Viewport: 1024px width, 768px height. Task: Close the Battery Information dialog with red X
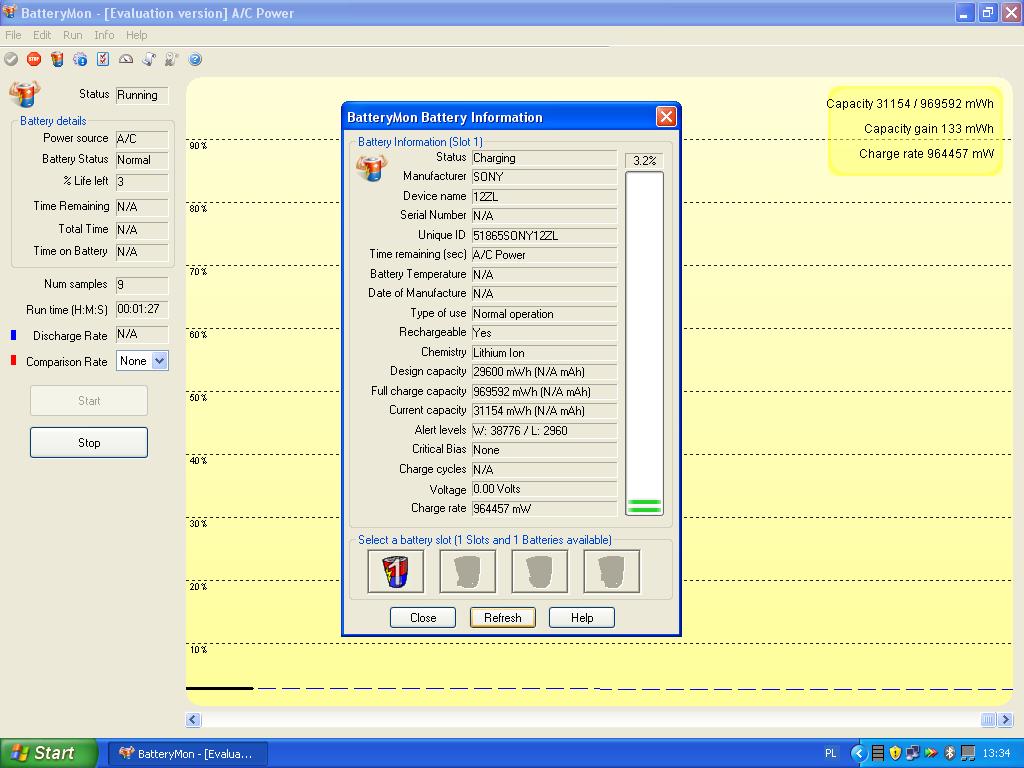(666, 117)
